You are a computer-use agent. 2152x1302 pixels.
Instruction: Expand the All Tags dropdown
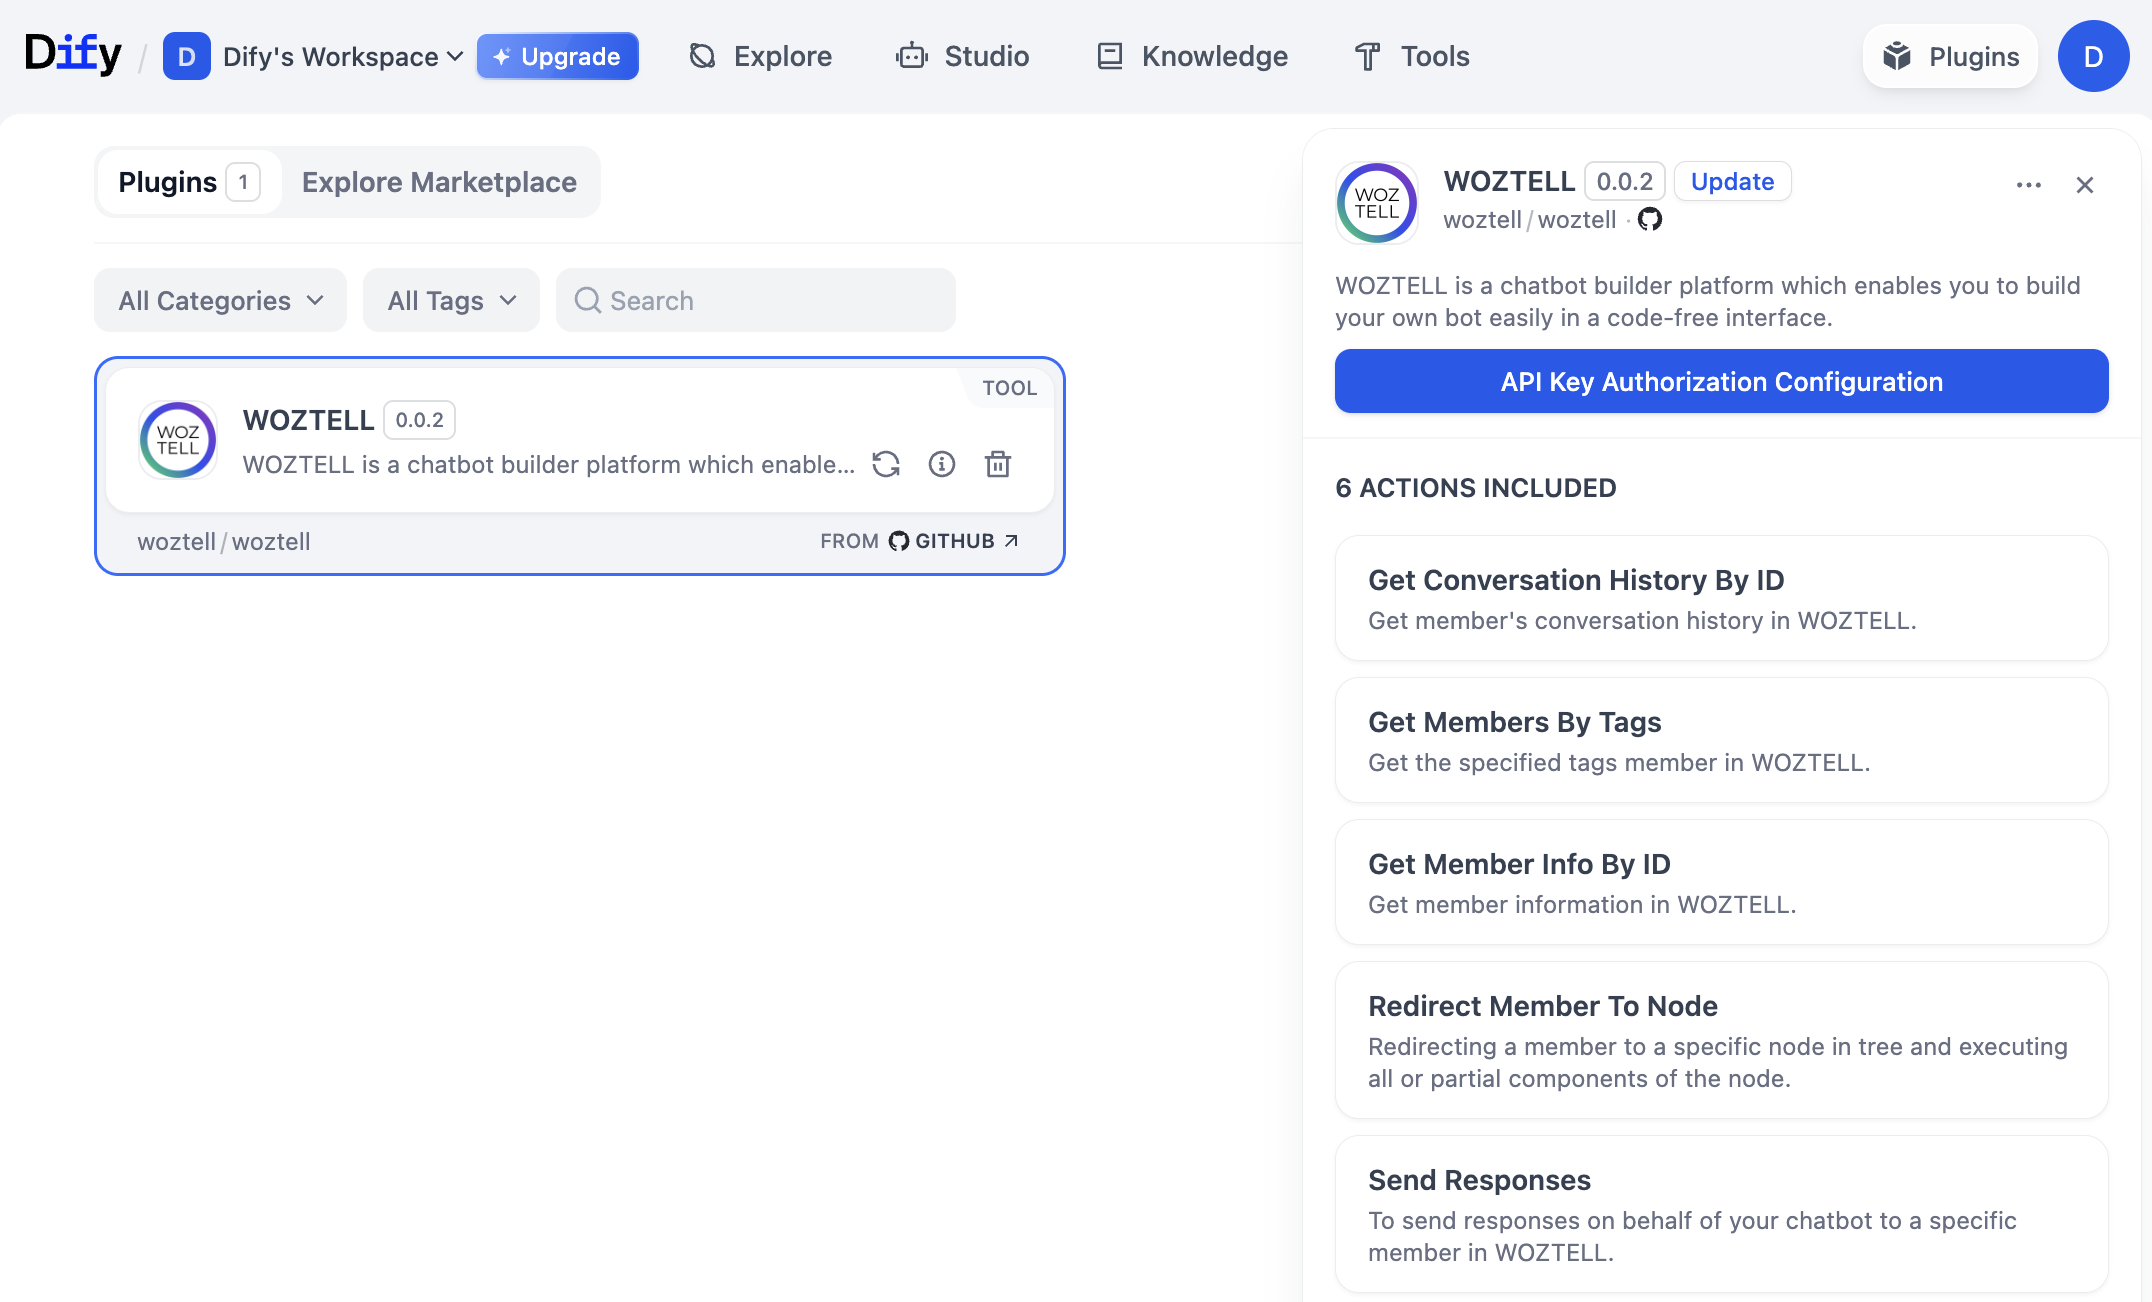tap(451, 300)
